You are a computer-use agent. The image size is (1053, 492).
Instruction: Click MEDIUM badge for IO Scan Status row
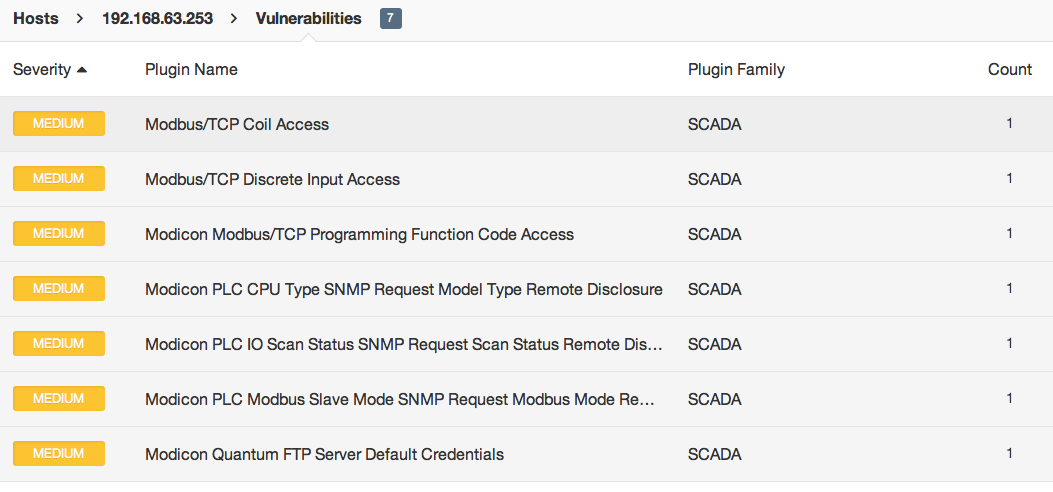[x=59, y=344]
